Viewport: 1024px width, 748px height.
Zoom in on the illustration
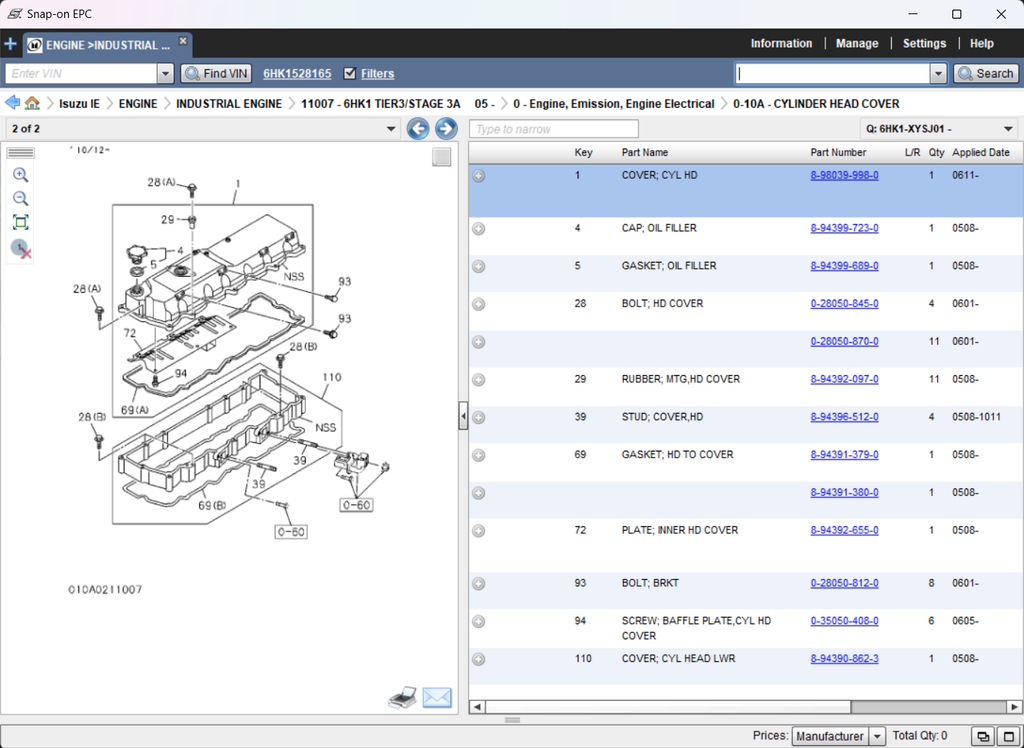(20, 175)
